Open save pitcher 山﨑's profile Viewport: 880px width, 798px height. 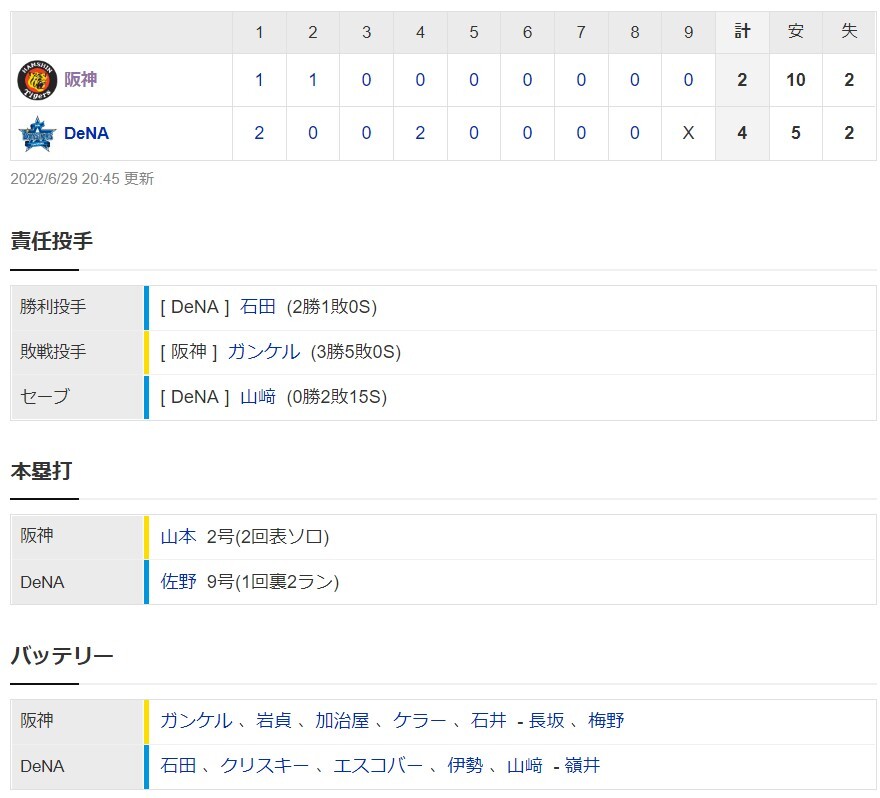pos(258,397)
